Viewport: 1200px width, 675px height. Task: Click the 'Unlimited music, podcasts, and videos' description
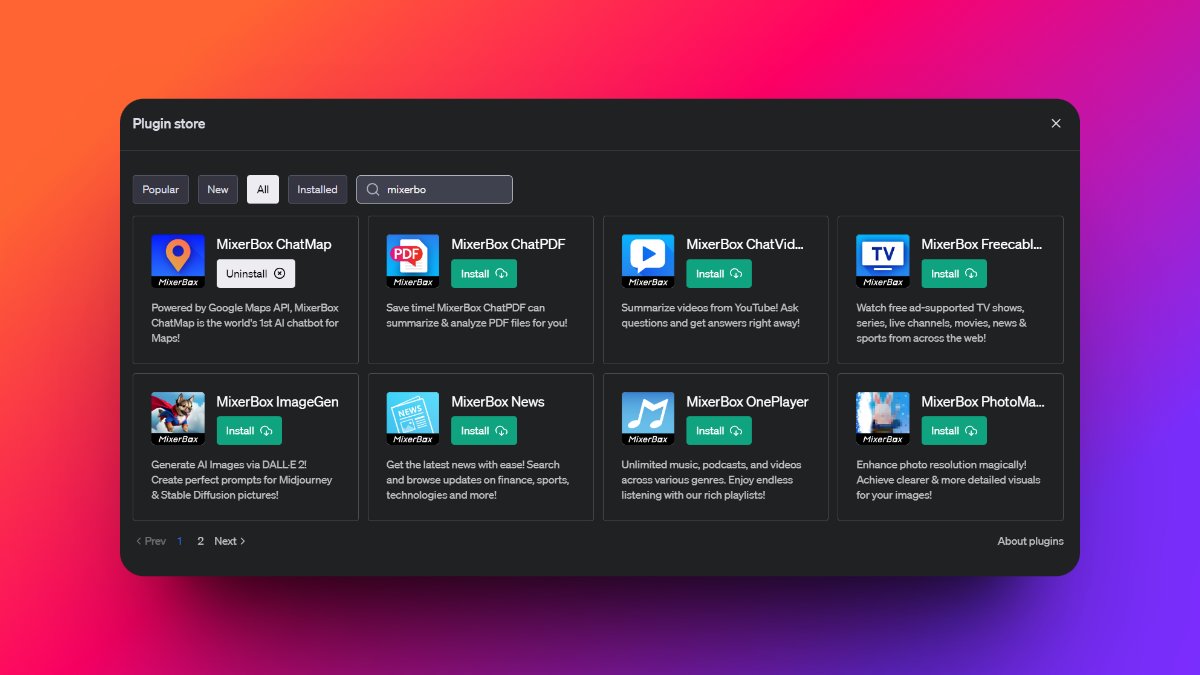pos(710,480)
